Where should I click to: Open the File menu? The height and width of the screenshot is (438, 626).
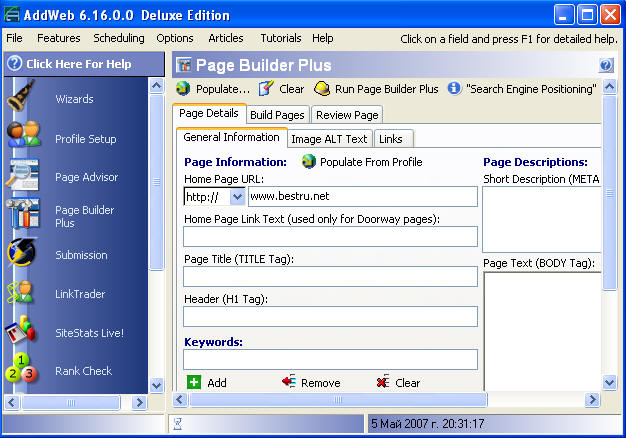pos(14,38)
